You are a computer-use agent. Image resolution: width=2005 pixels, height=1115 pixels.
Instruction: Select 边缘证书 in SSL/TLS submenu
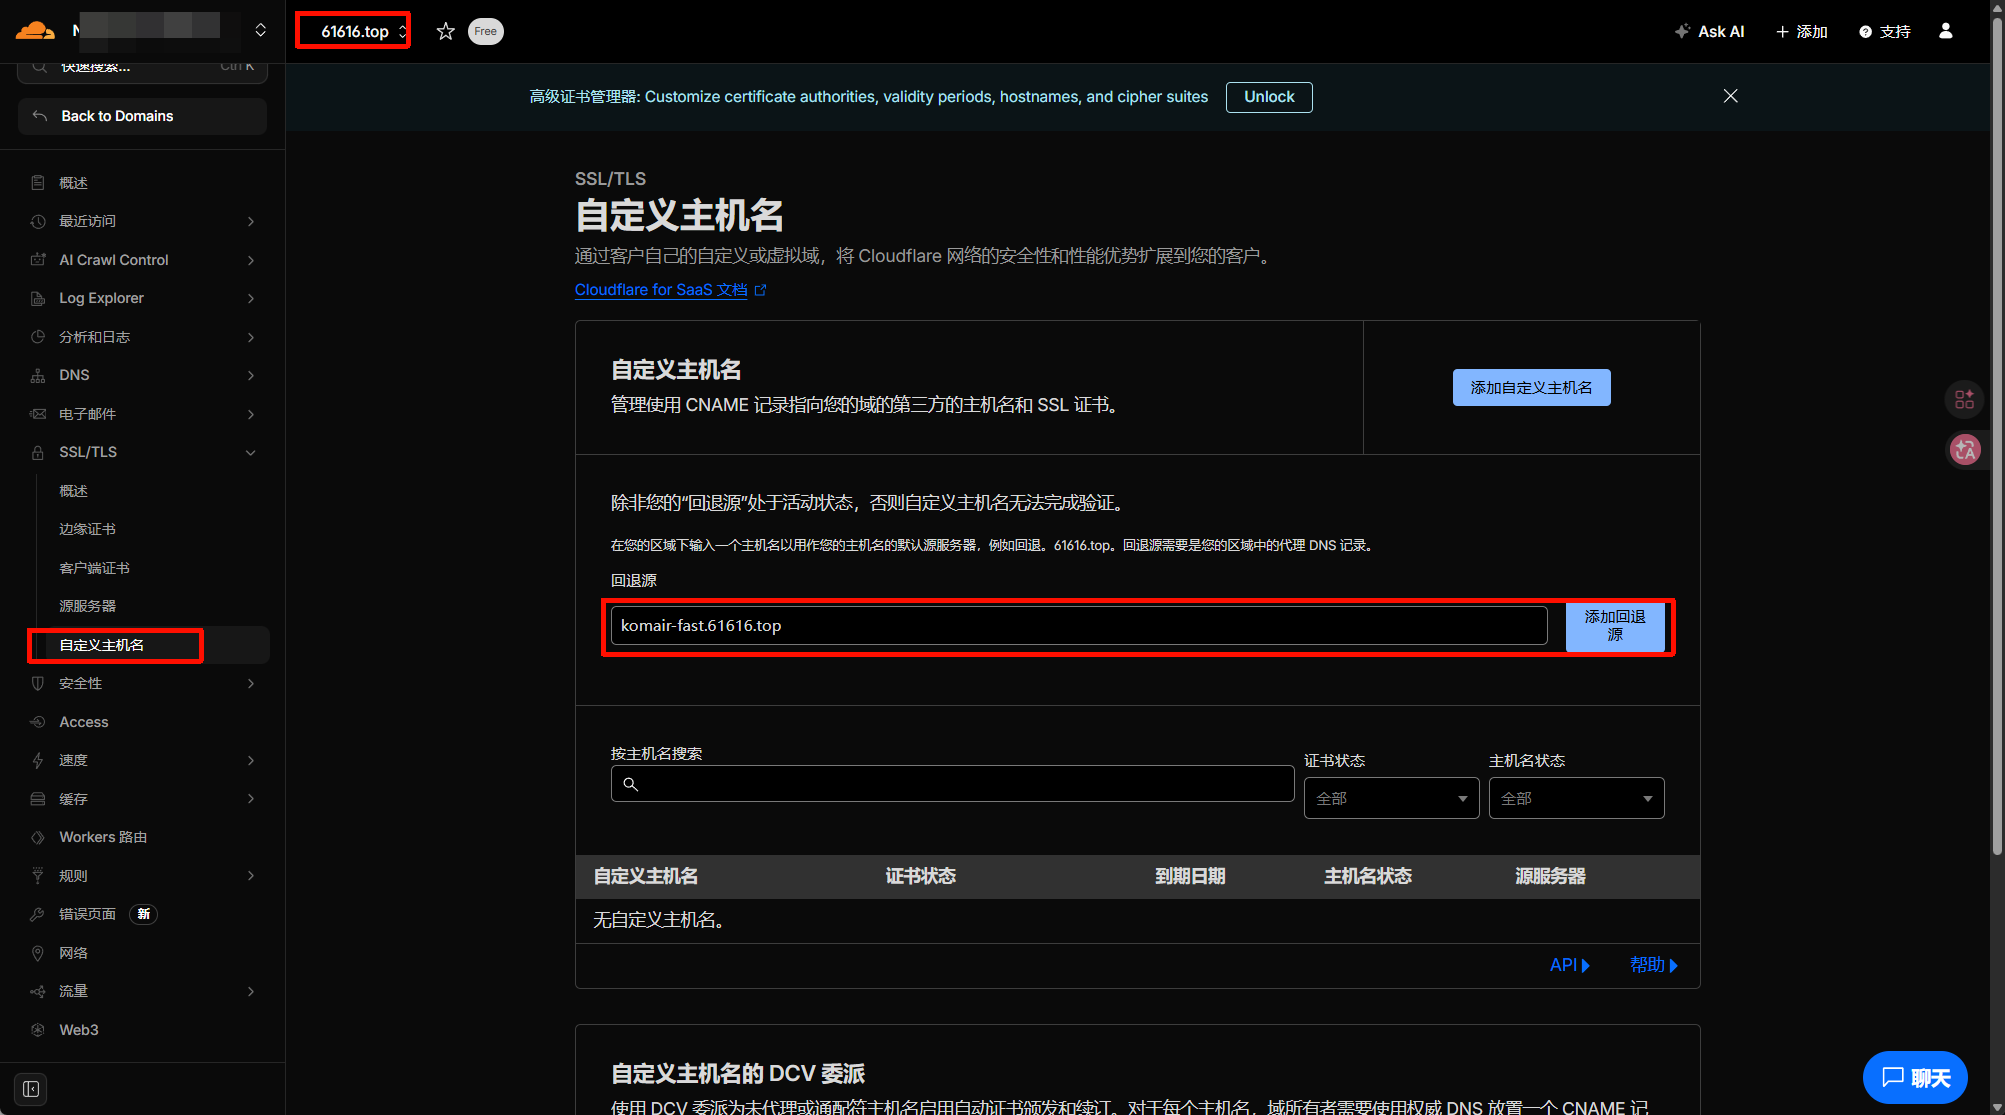tap(88, 529)
